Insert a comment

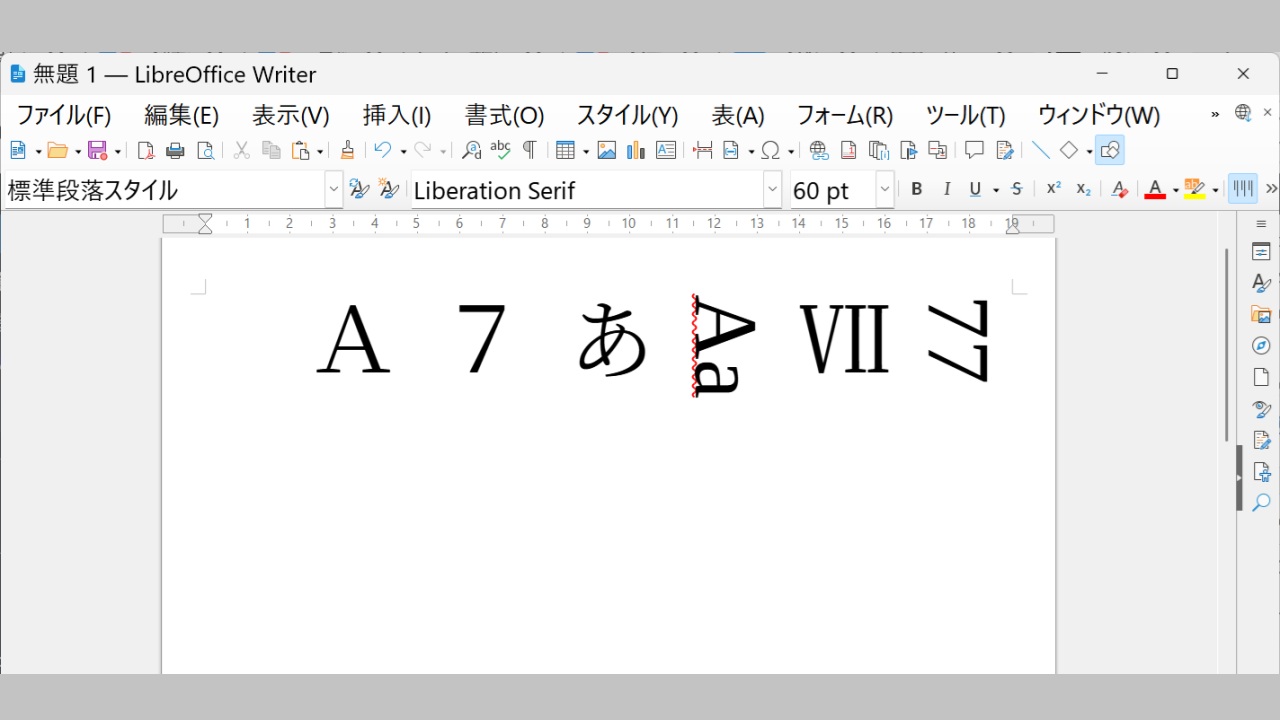(973, 150)
